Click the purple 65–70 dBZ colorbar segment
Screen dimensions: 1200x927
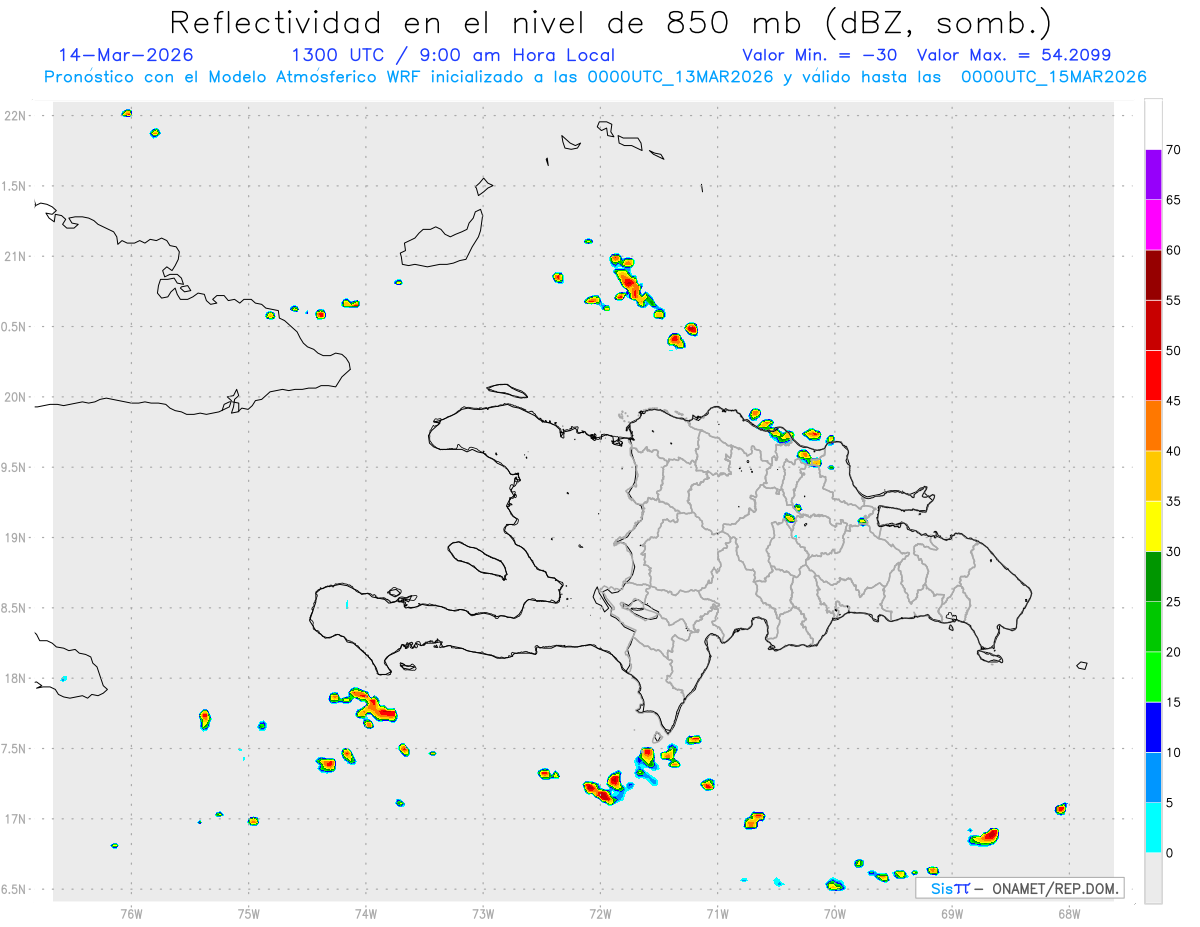(x=1153, y=174)
